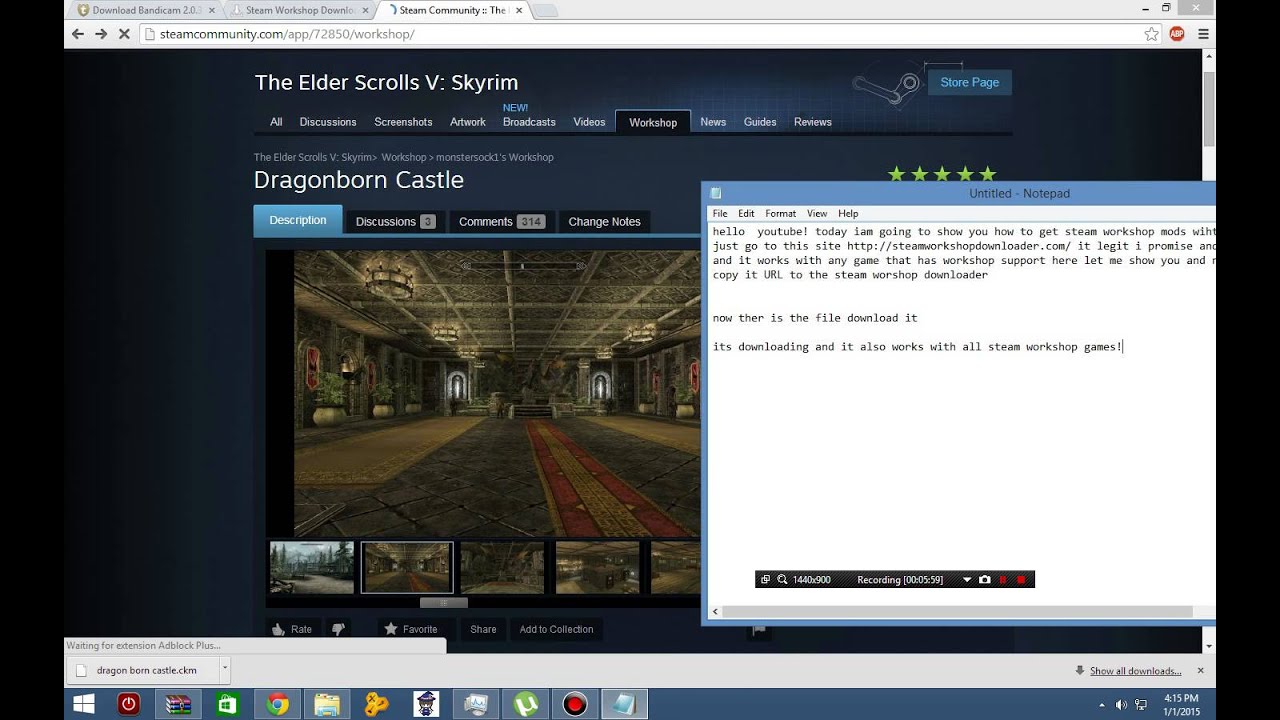Viewport: 1280px width, 720px height.
Task: Open the Guides section of the hub
Action: point(760,122)
